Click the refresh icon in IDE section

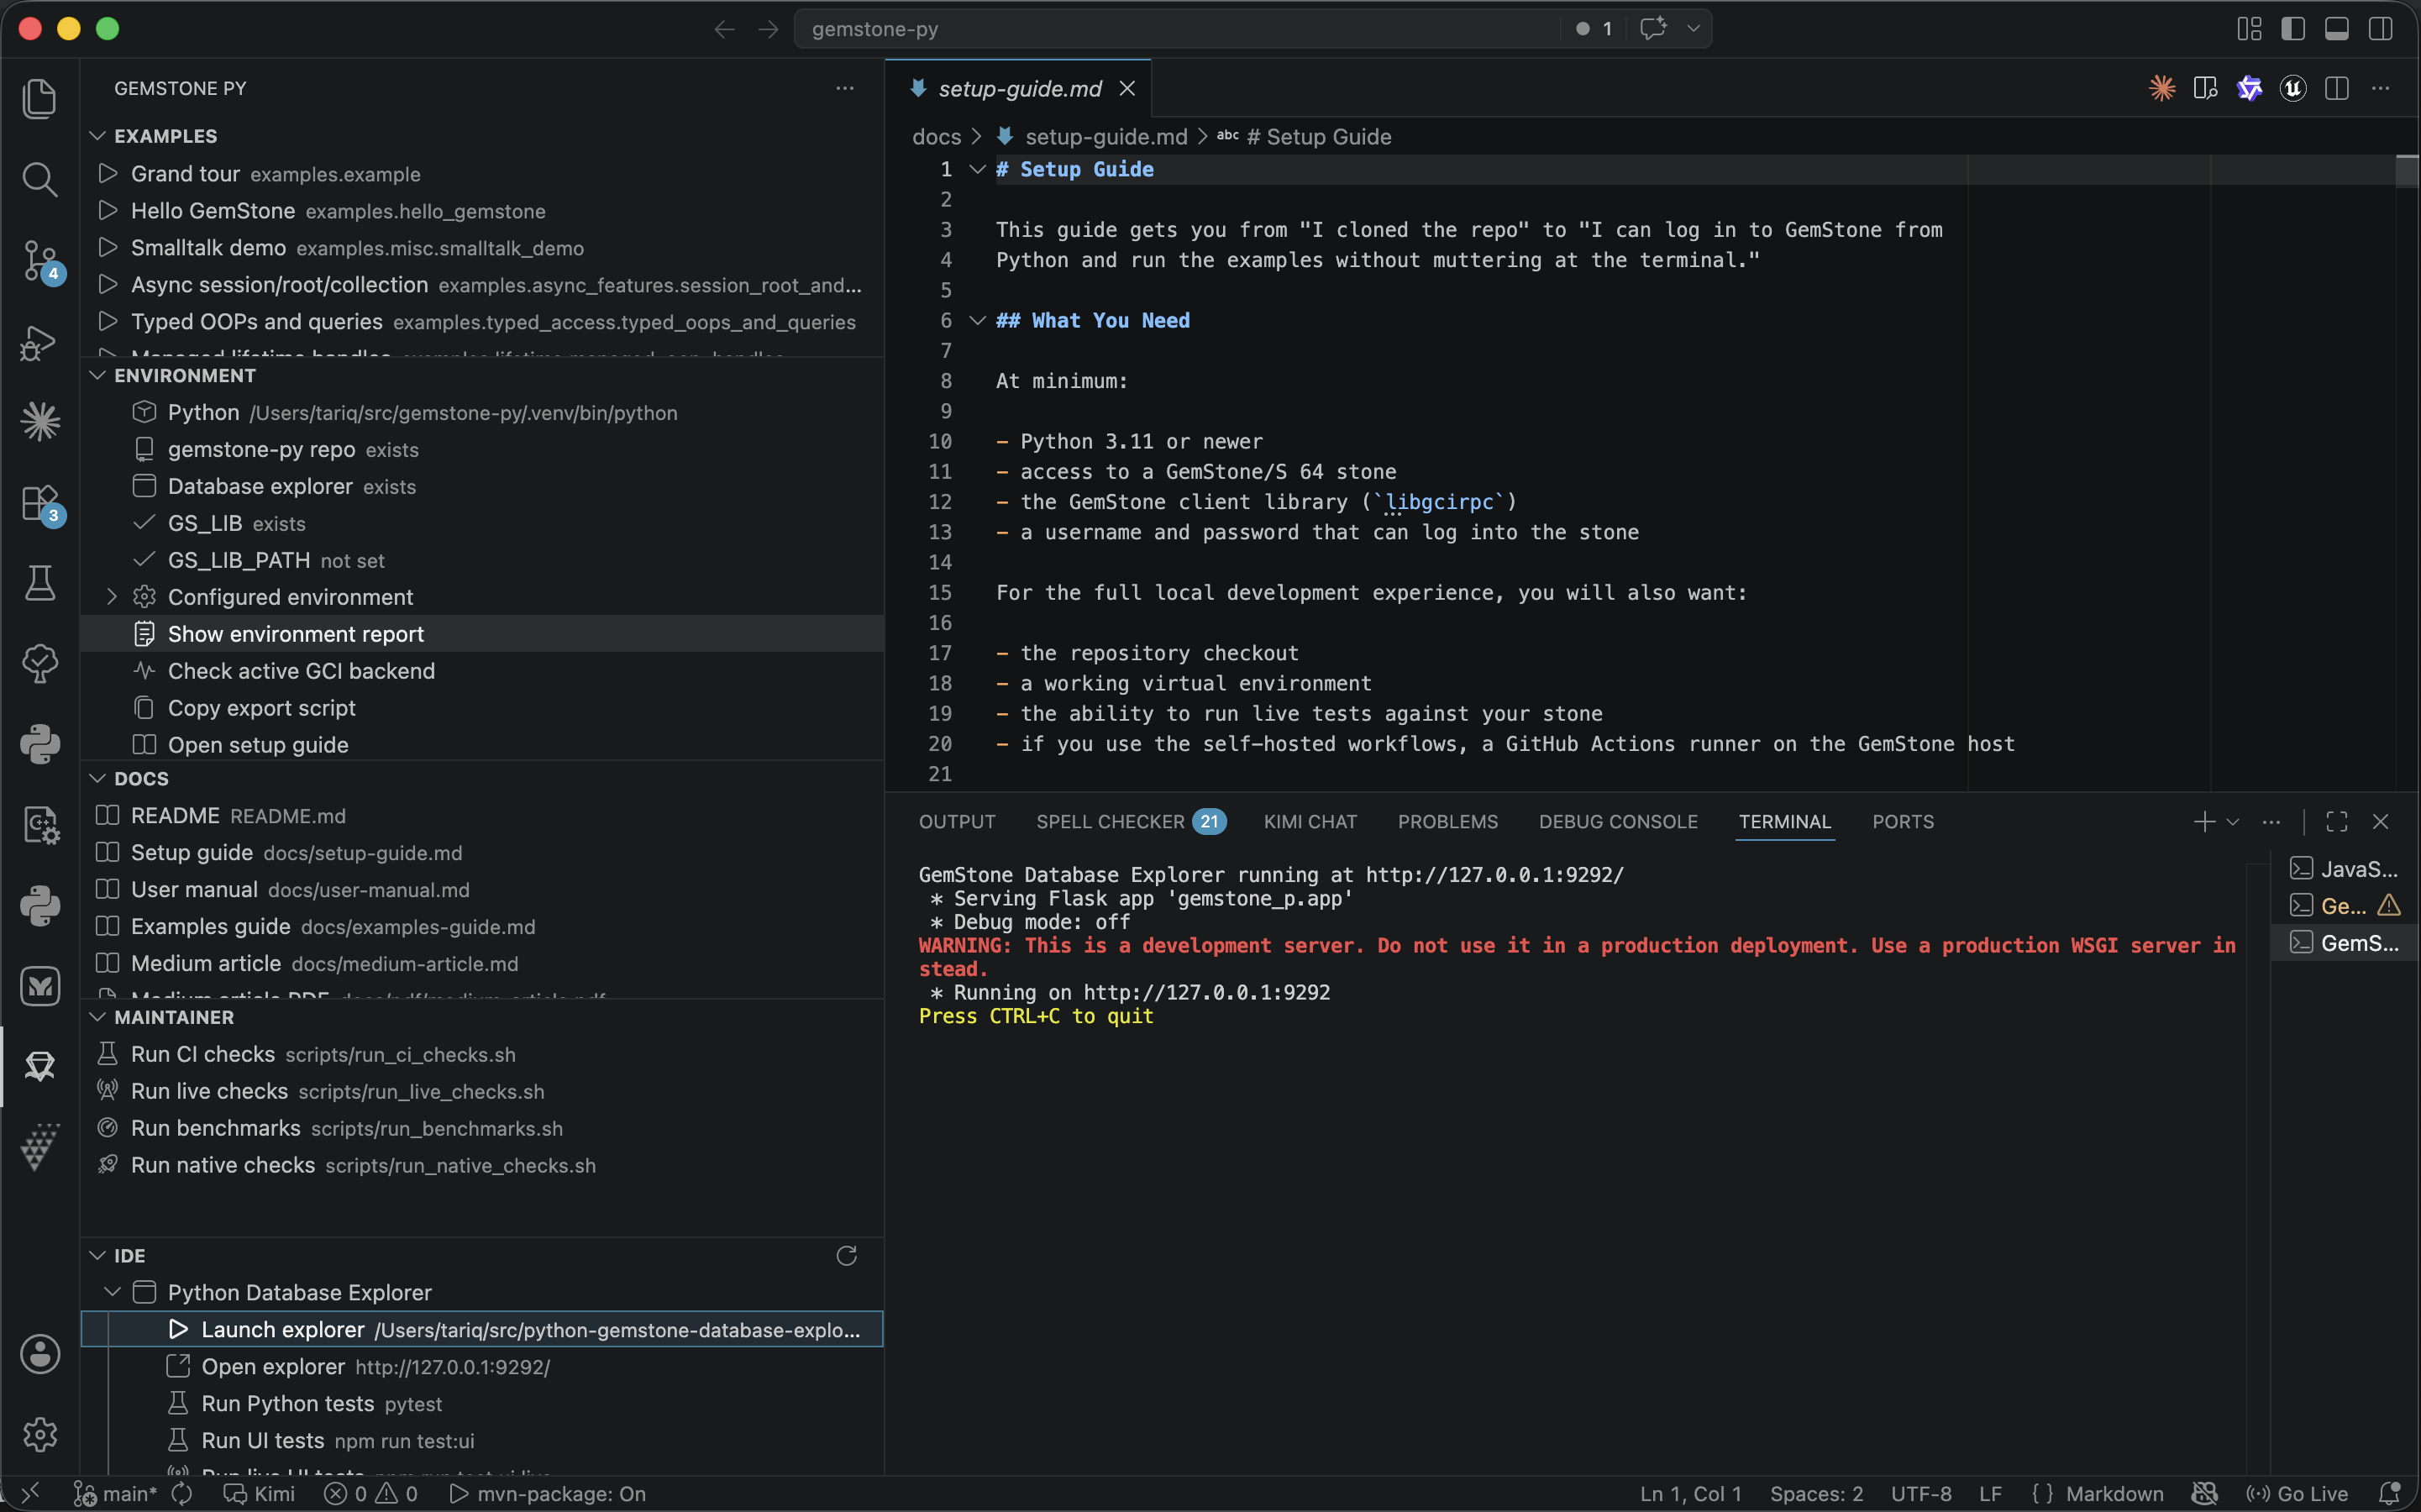point(846,1255)
